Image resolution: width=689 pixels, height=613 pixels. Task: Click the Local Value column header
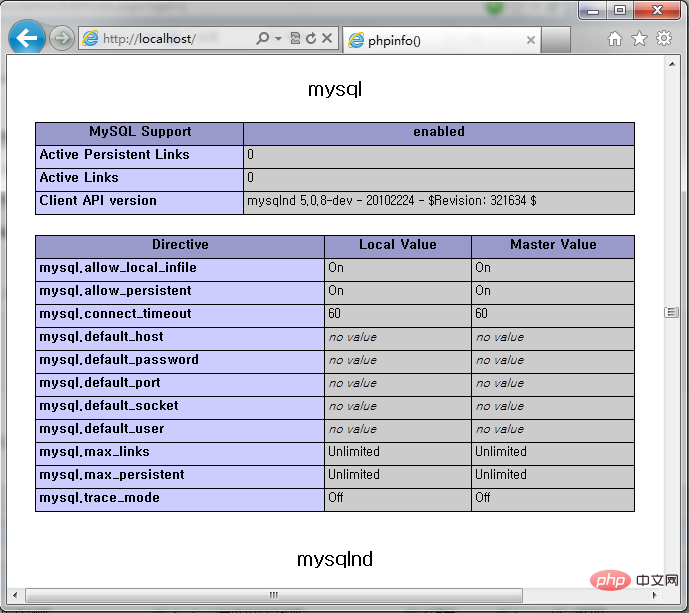click(398, 247)
